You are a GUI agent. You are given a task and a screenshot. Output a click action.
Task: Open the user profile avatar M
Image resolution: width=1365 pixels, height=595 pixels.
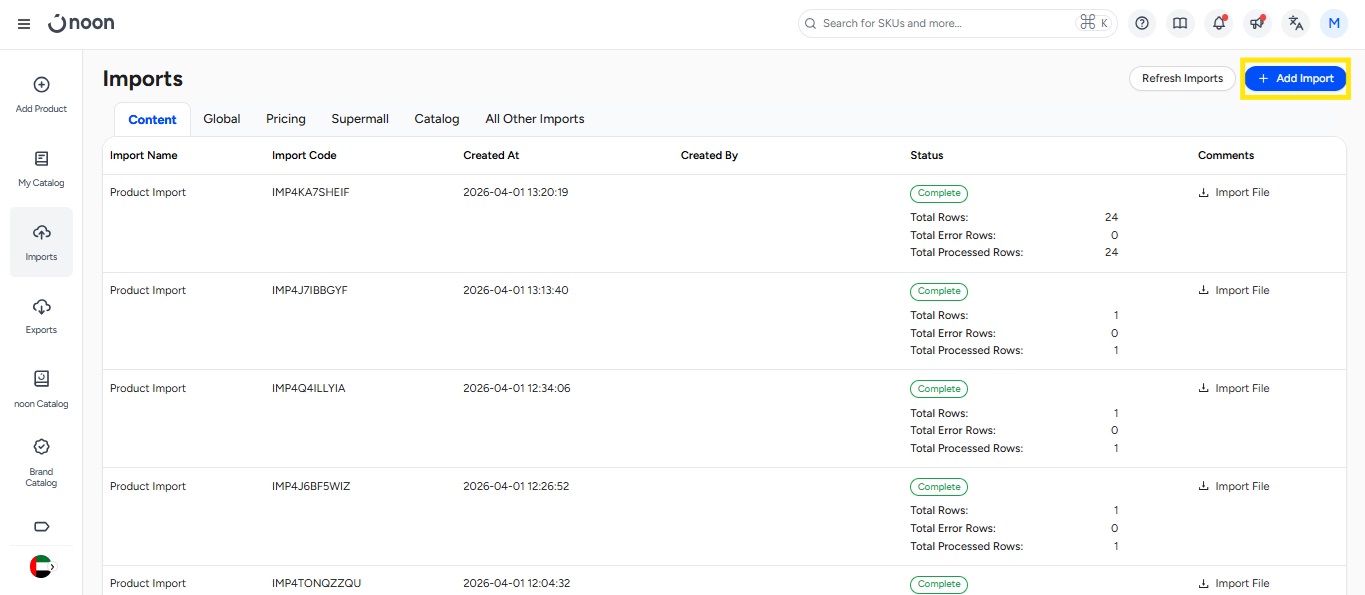(x=1334, y=24)
